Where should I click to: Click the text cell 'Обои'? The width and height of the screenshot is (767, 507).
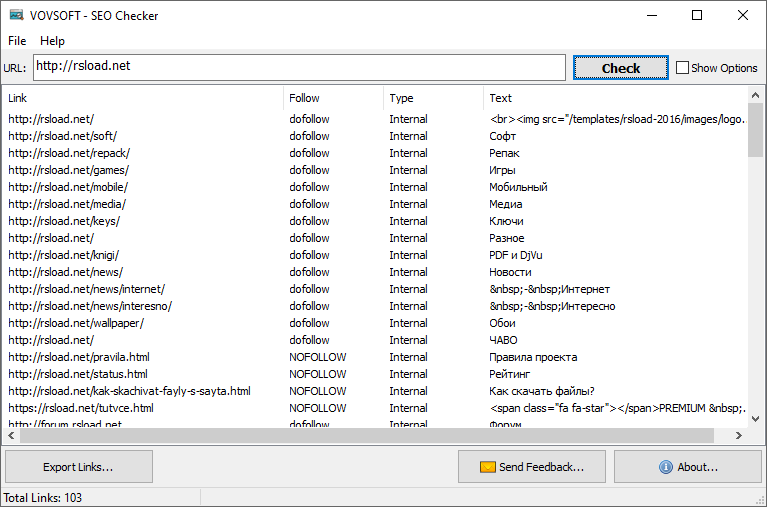(502, 323)
